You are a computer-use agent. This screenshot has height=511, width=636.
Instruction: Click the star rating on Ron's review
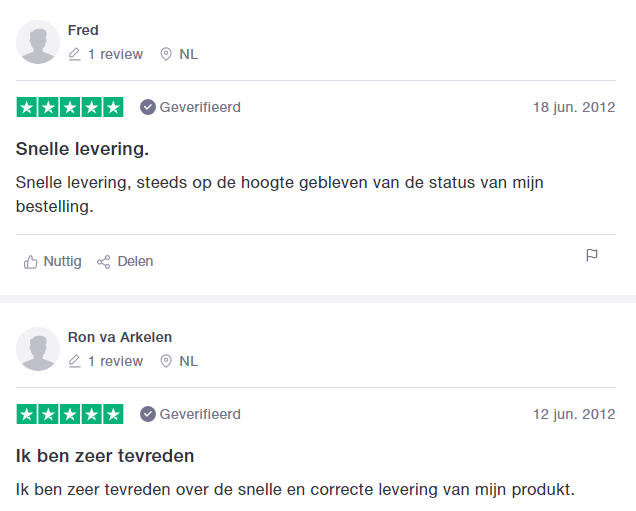click(70, 414)
